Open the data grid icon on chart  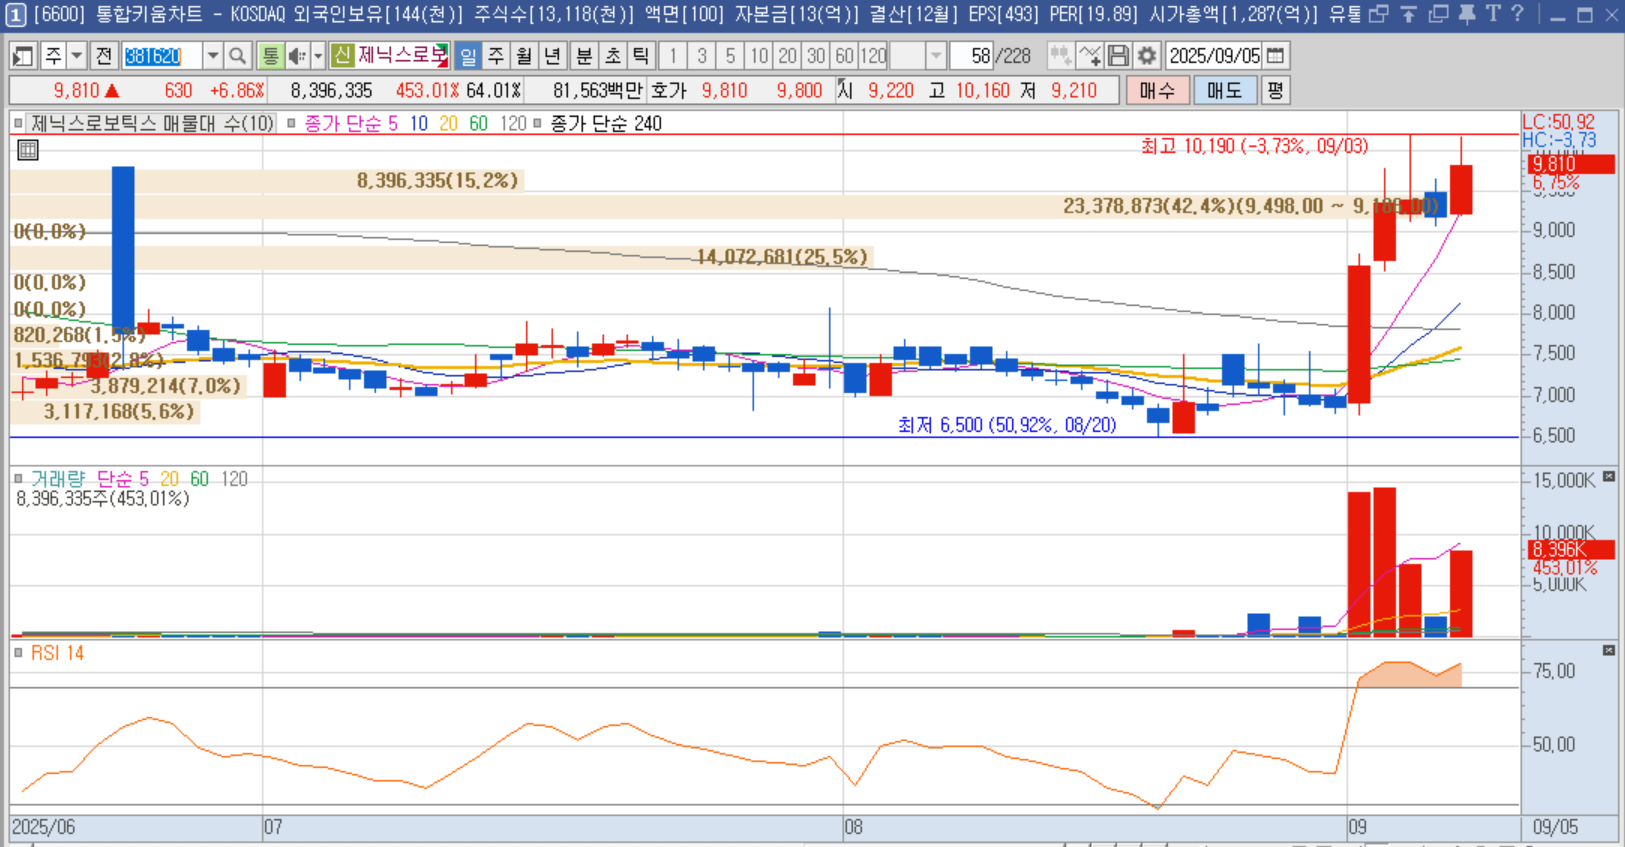click(28, 150)
